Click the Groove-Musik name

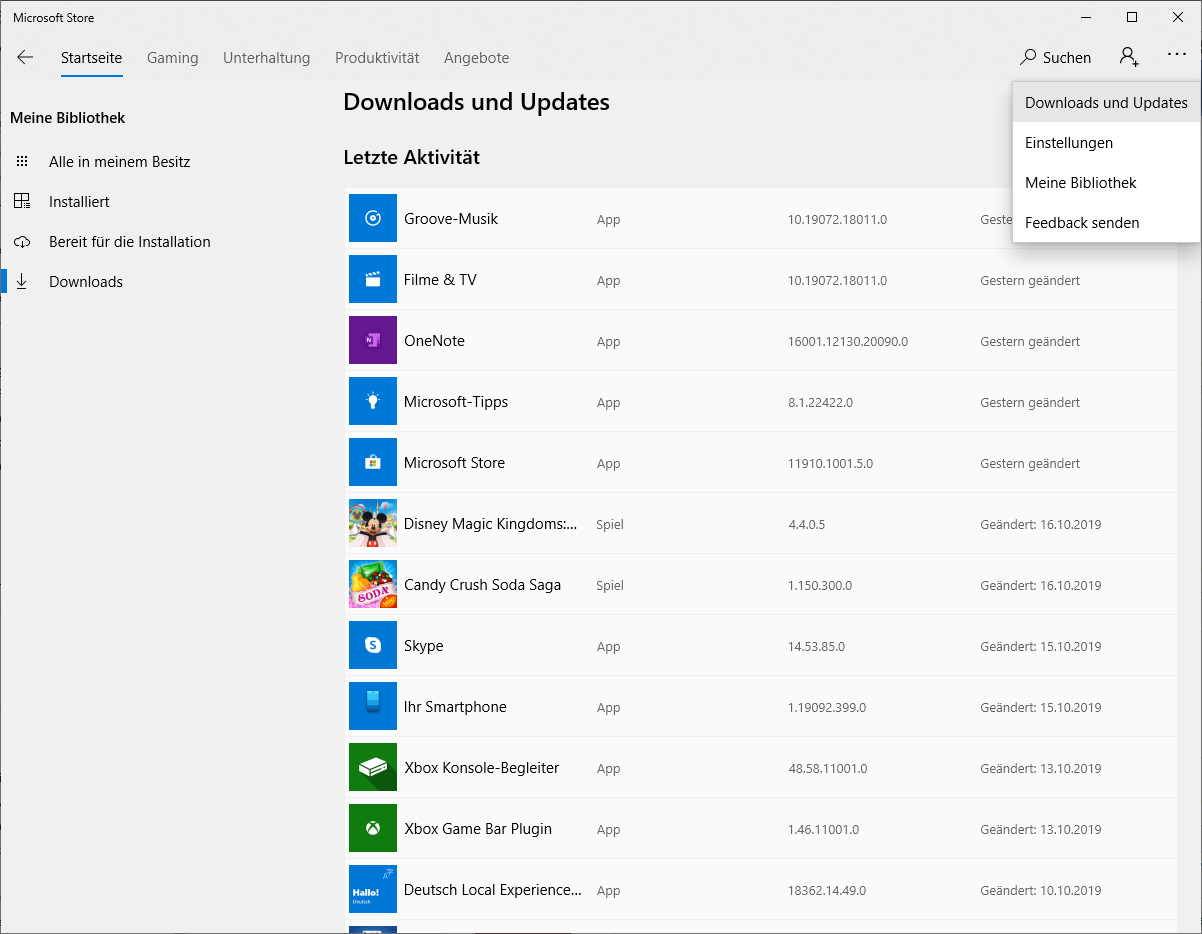451,218
